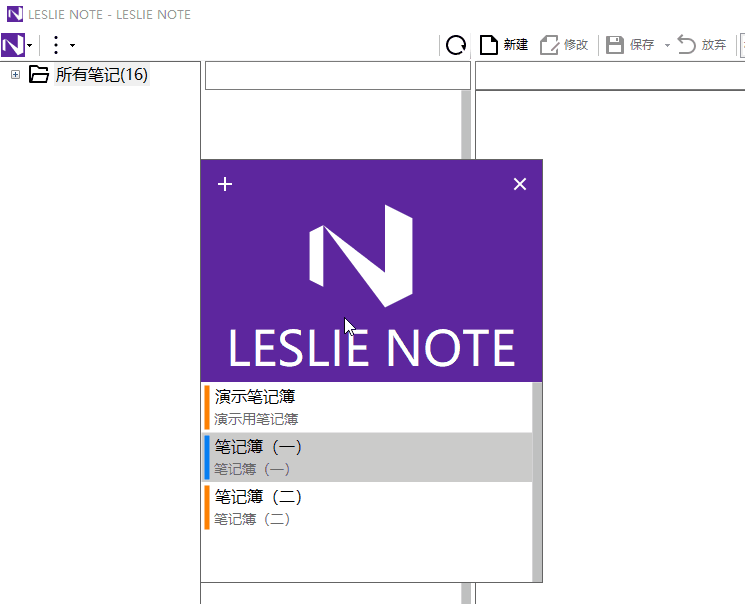Expand the 所有笔记(16) tree node

[16, 75]
